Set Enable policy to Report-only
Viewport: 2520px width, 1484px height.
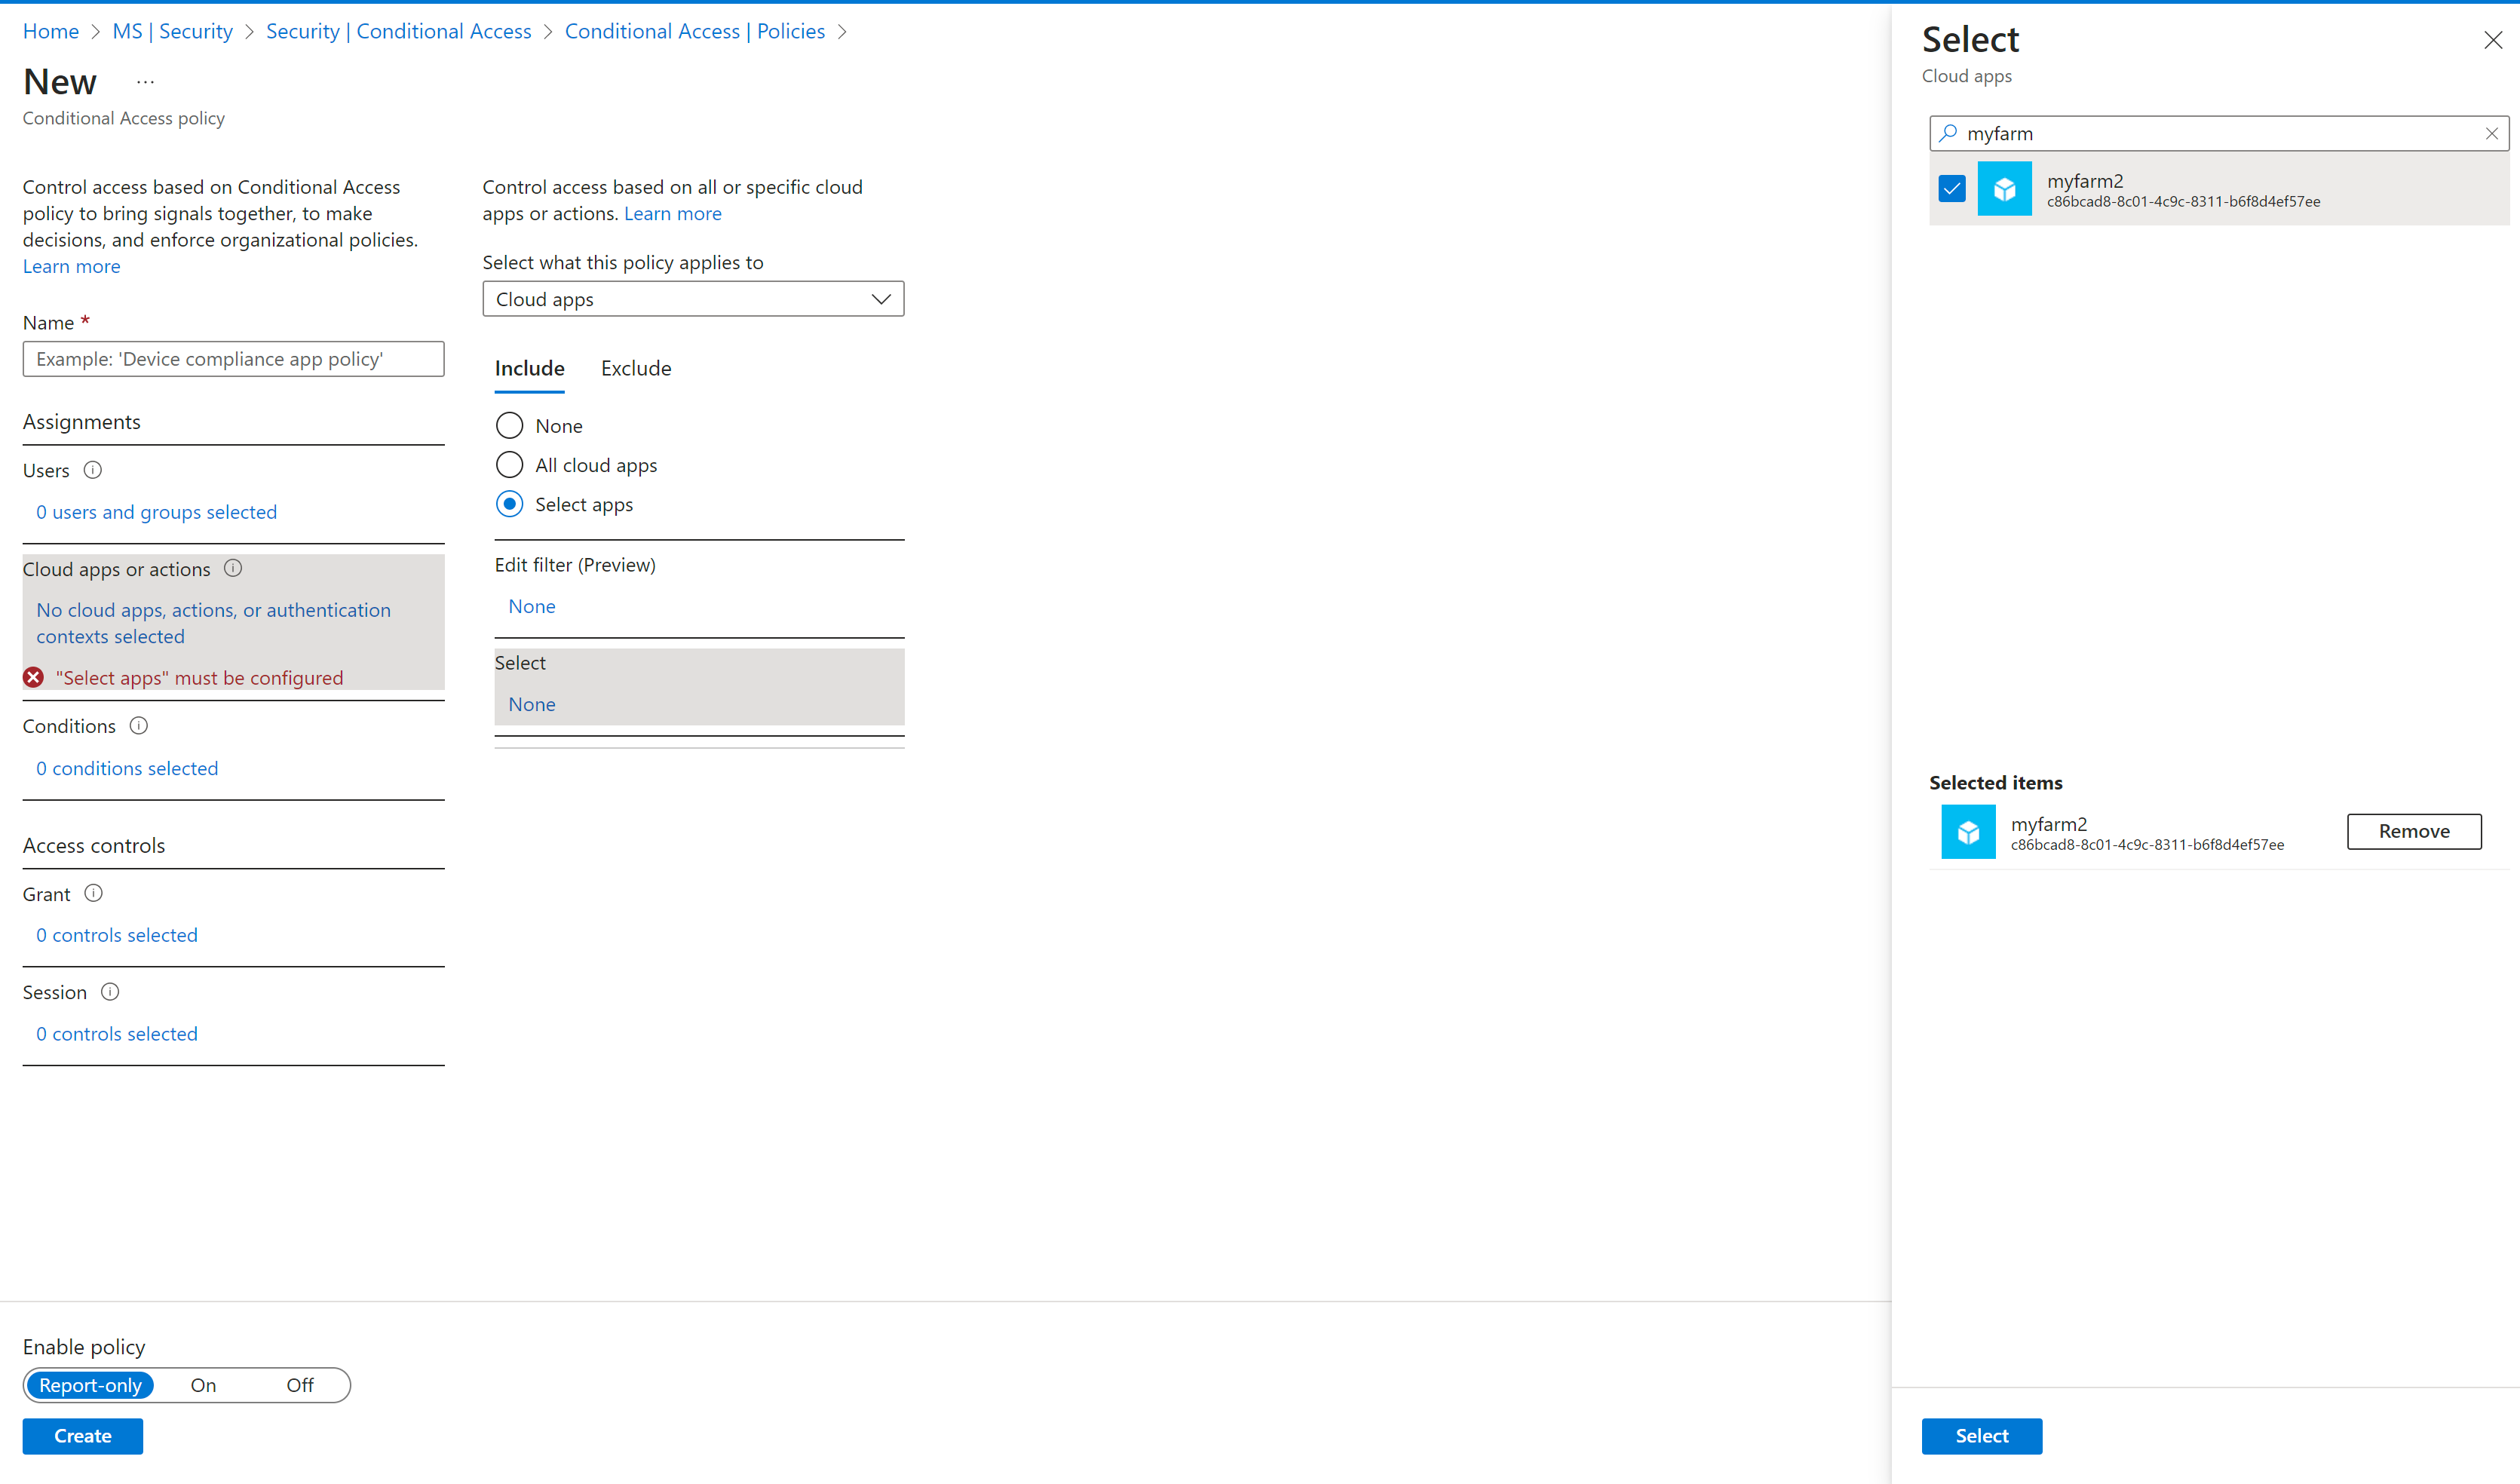(x=90, y=1385)
